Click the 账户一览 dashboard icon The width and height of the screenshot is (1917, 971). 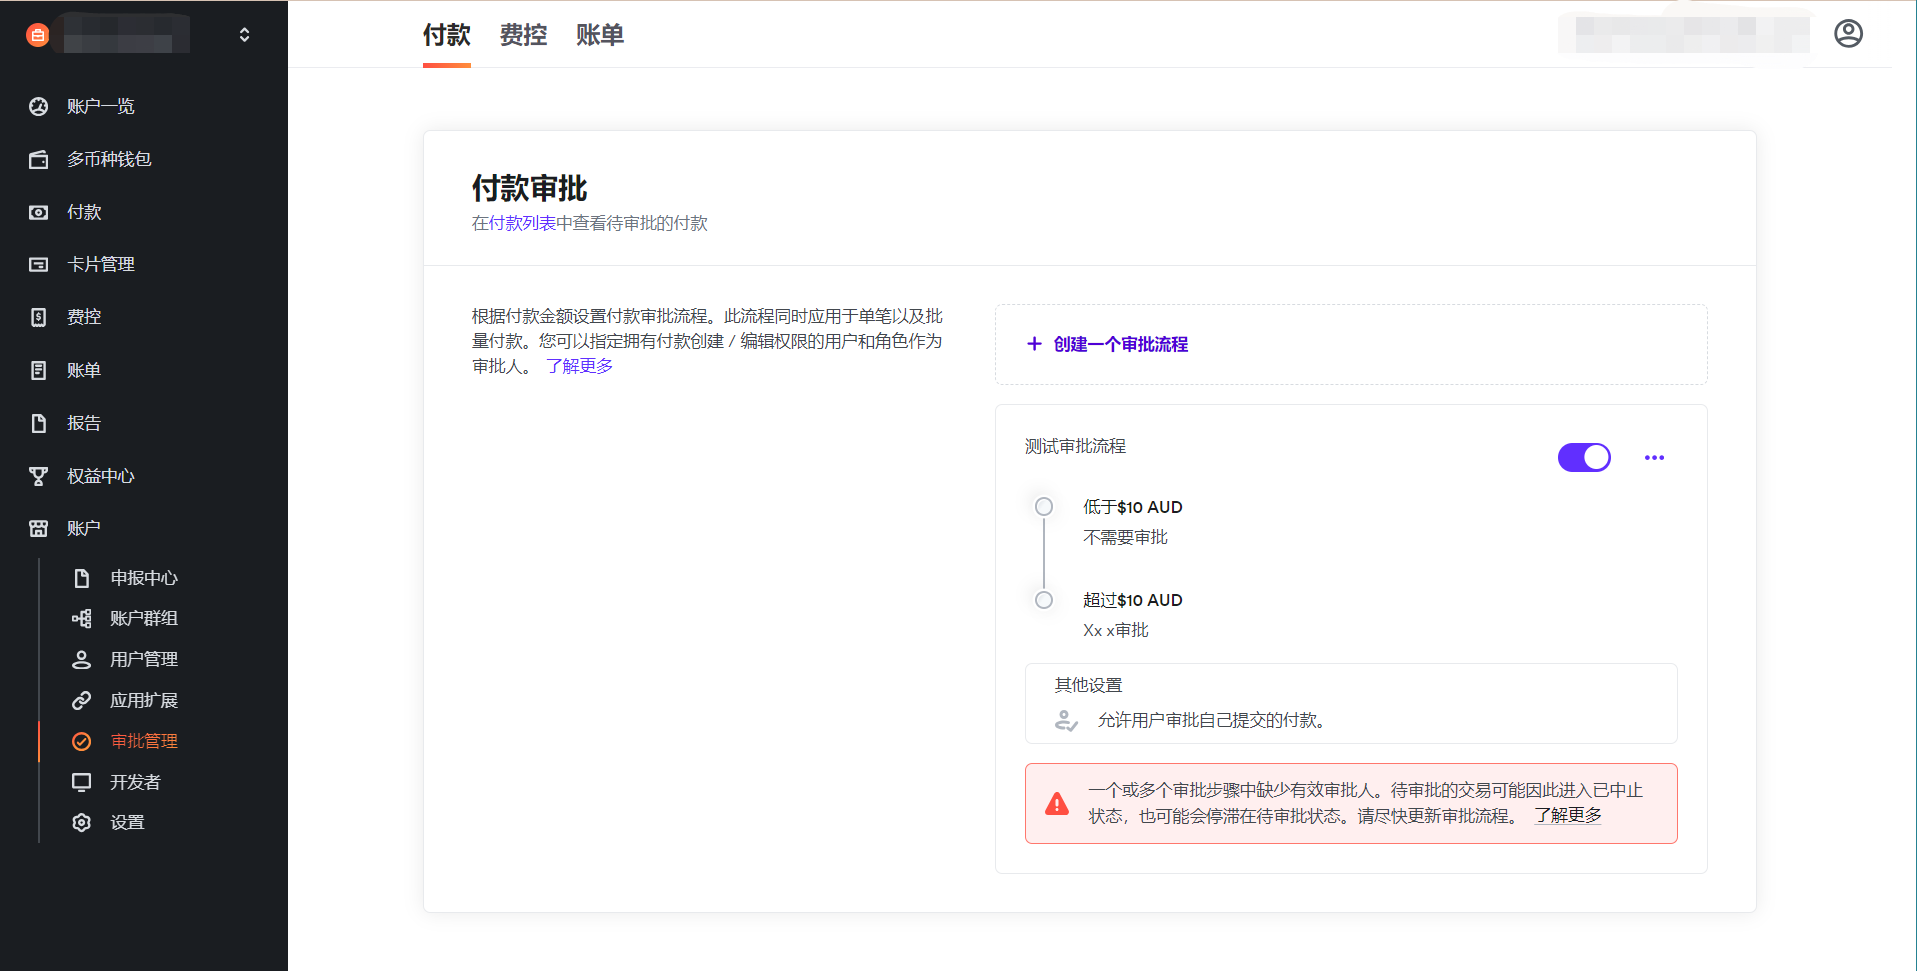pyautogui.click(x=39, y=106)
